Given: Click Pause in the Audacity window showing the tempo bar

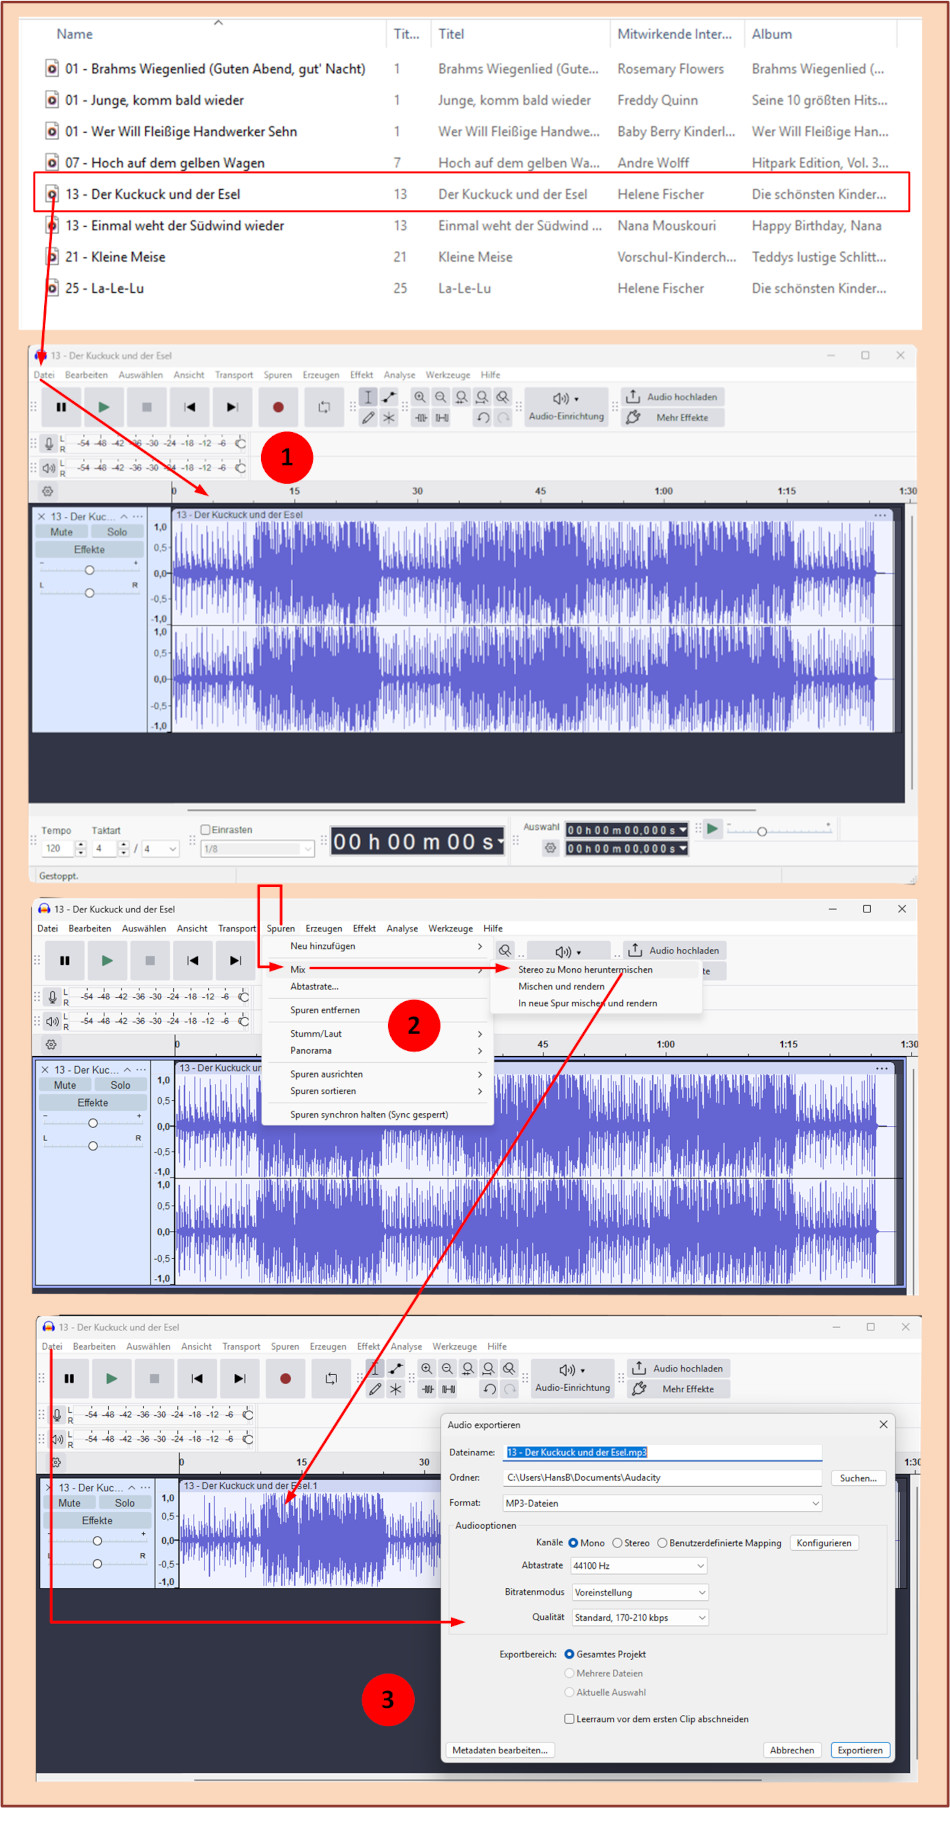Looking at the screenshot, I should 61,407.
